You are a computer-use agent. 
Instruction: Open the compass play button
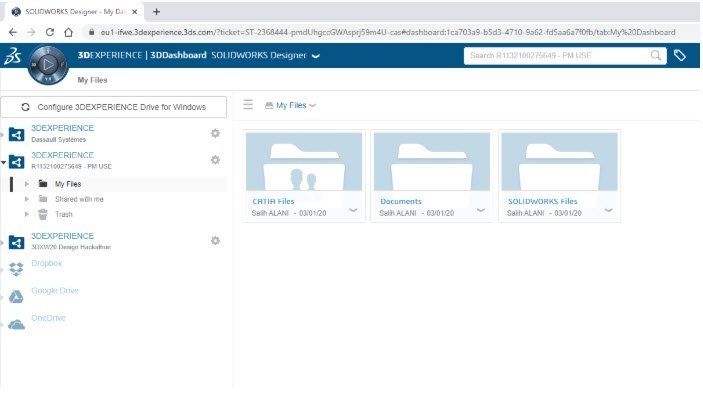click(48, 65)
